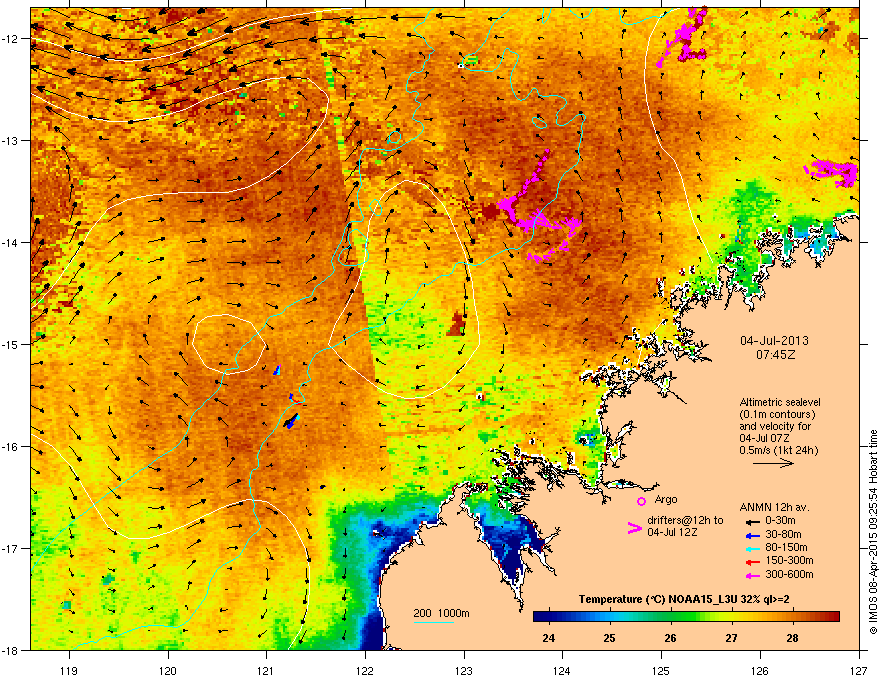Image resolution: width=880 pixels, height=680 pixels.
Task: Click the blue ANMN current arrows near 15.8°S
Action: pos(291,421)
